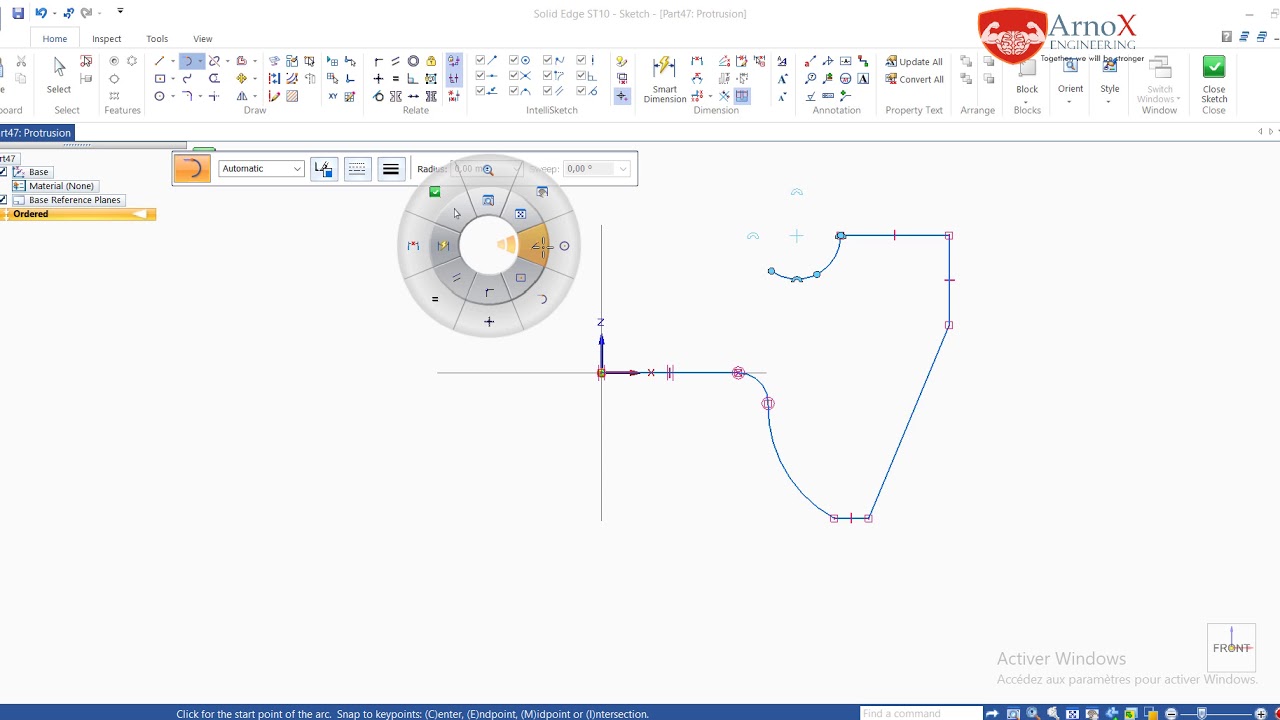Apply the Concentric relationship from Relate group
The height and width of the screenshot is (720, 1280).
413,61
